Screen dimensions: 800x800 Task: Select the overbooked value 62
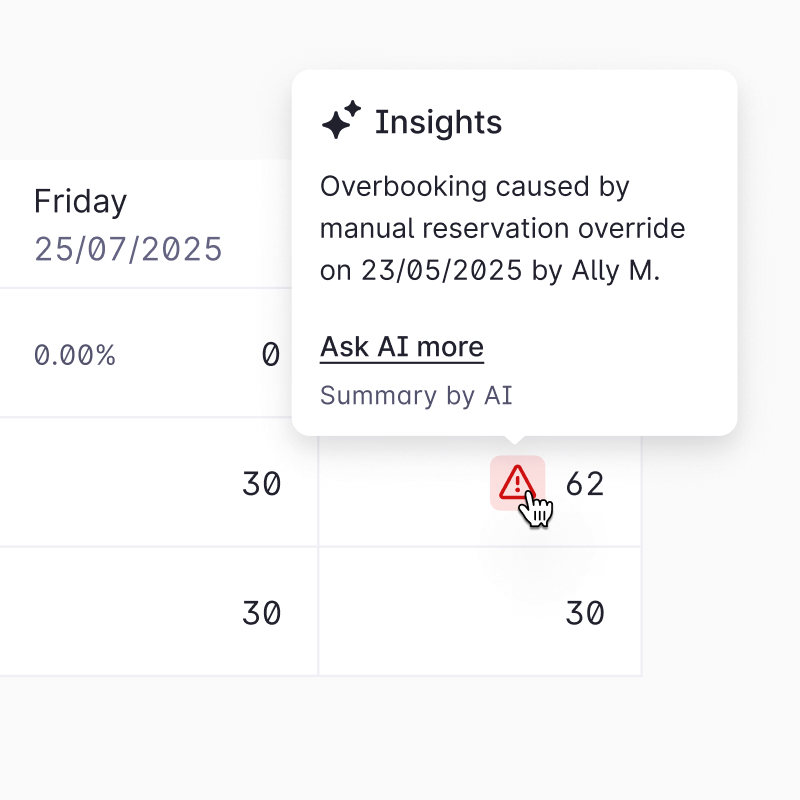(585, 484)
